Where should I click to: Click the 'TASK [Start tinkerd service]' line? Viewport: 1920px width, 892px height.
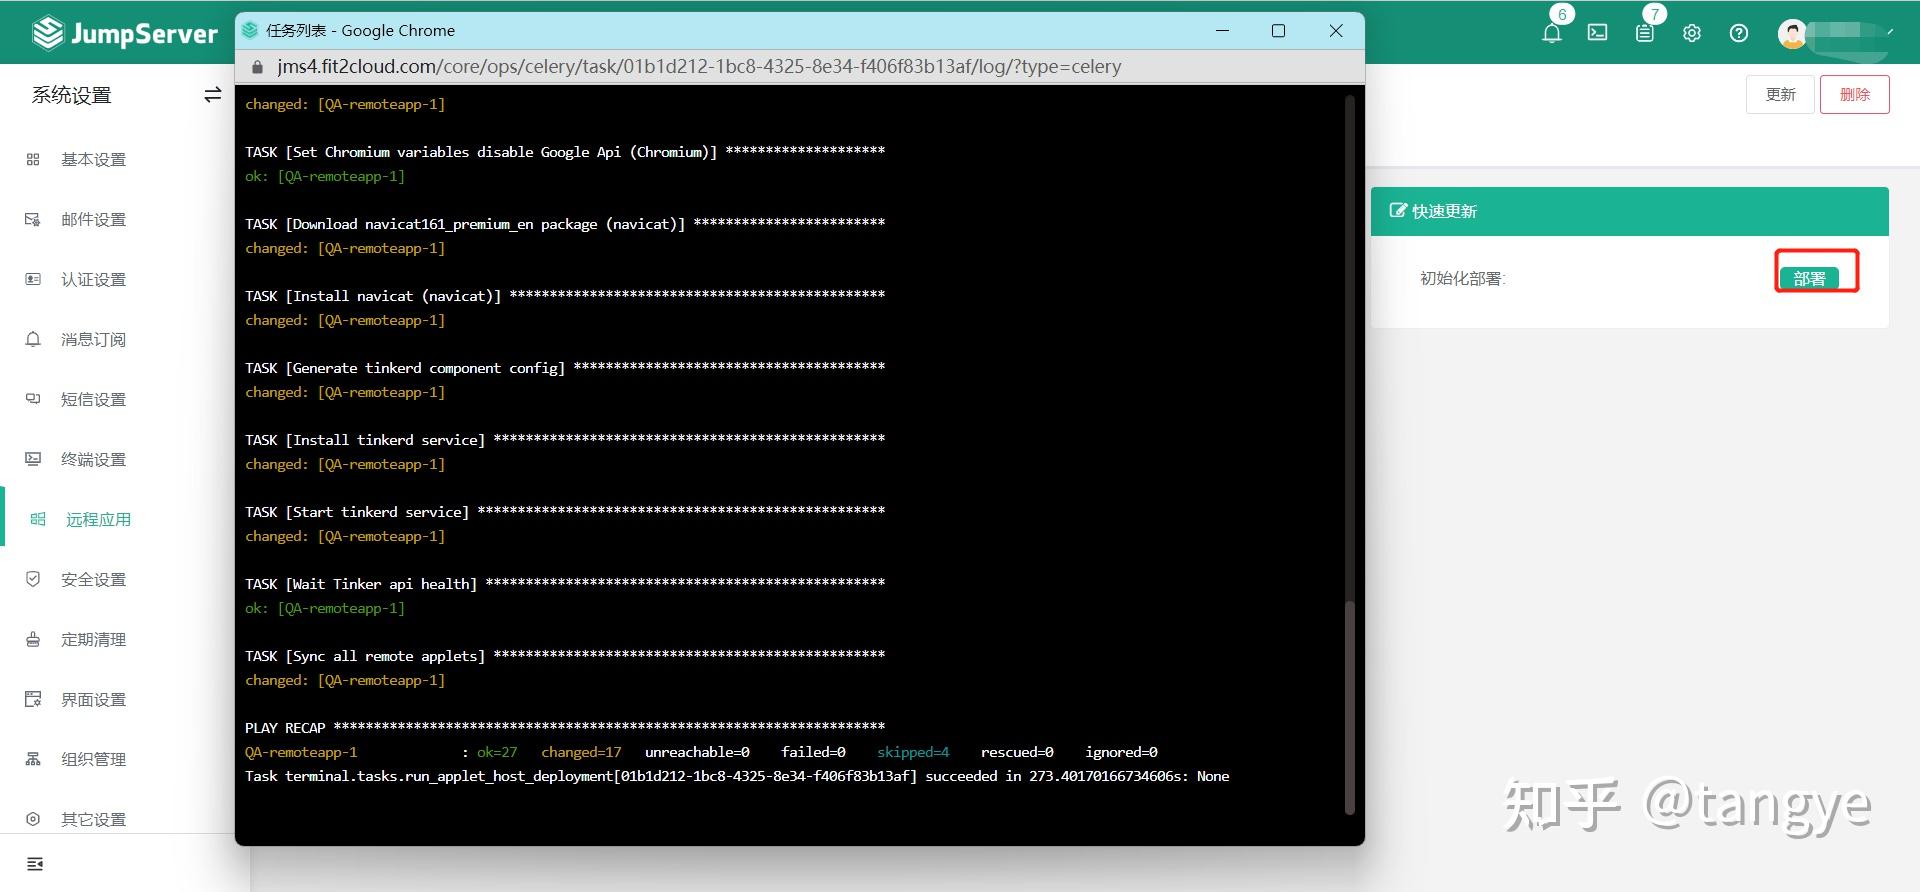coord(565,512)
